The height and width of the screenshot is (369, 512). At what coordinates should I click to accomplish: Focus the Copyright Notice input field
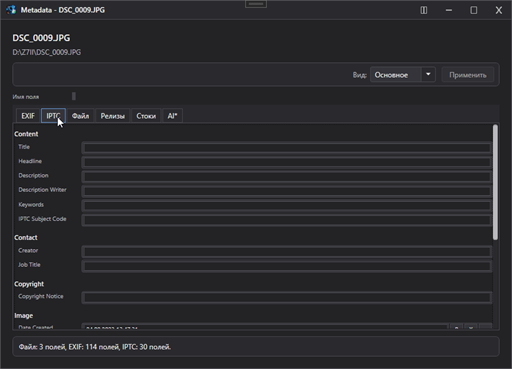pos(287,297)
